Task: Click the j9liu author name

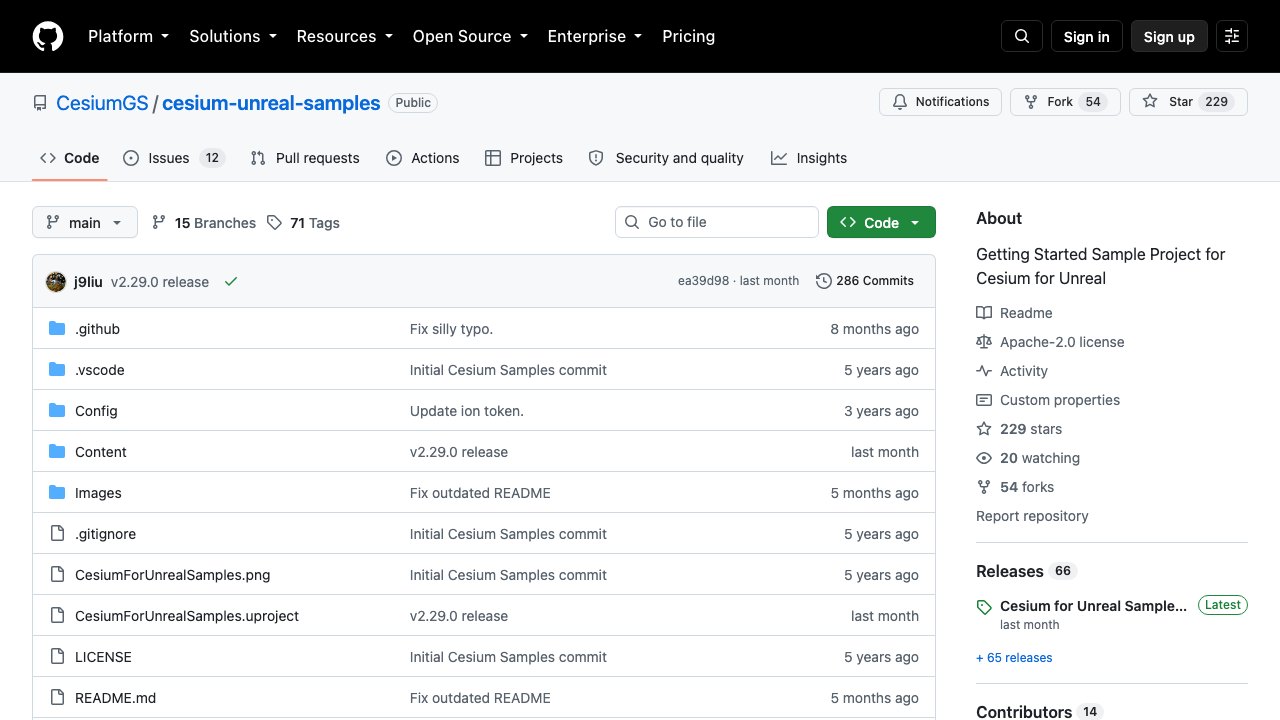Action: [88, 282]
